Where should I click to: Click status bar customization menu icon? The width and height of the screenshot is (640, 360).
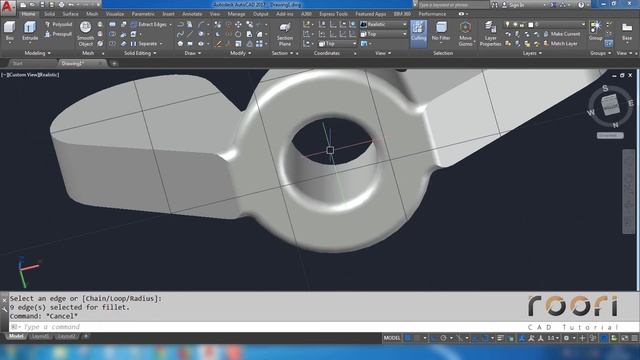click(635, 338)
